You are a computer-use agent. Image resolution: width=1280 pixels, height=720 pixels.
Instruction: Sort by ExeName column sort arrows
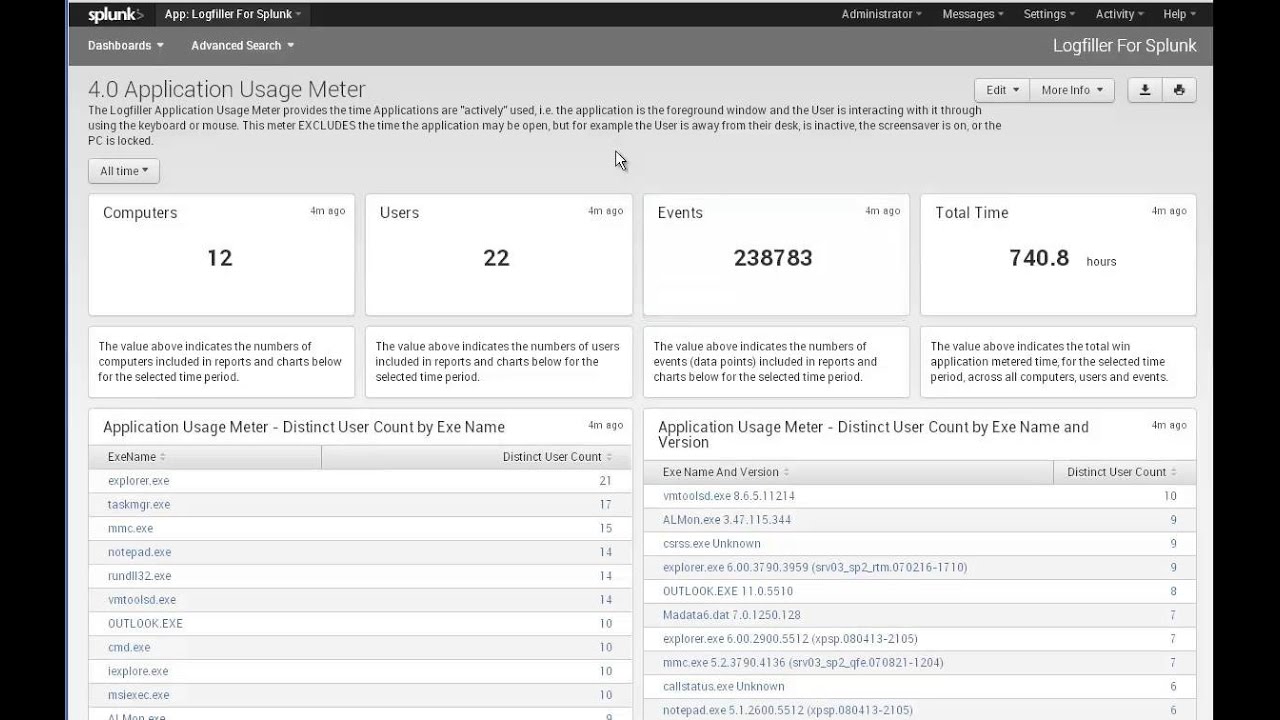(163, 457)
